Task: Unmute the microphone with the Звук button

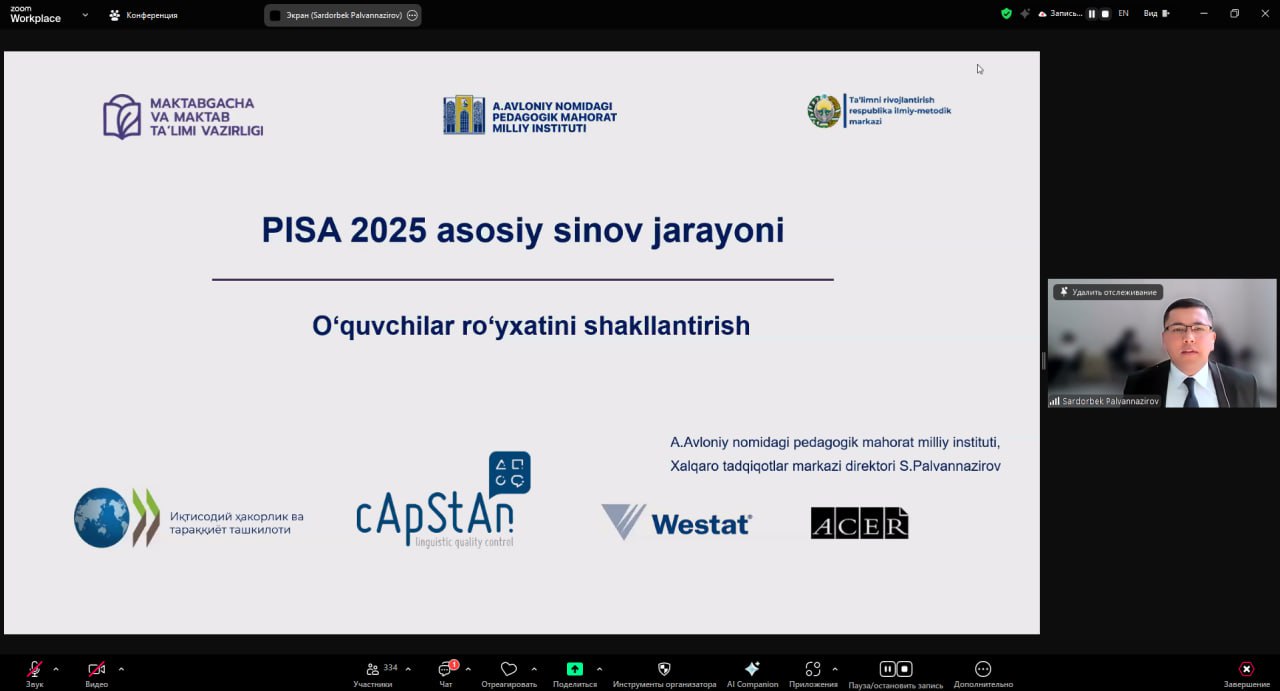Action: (35, 673)
